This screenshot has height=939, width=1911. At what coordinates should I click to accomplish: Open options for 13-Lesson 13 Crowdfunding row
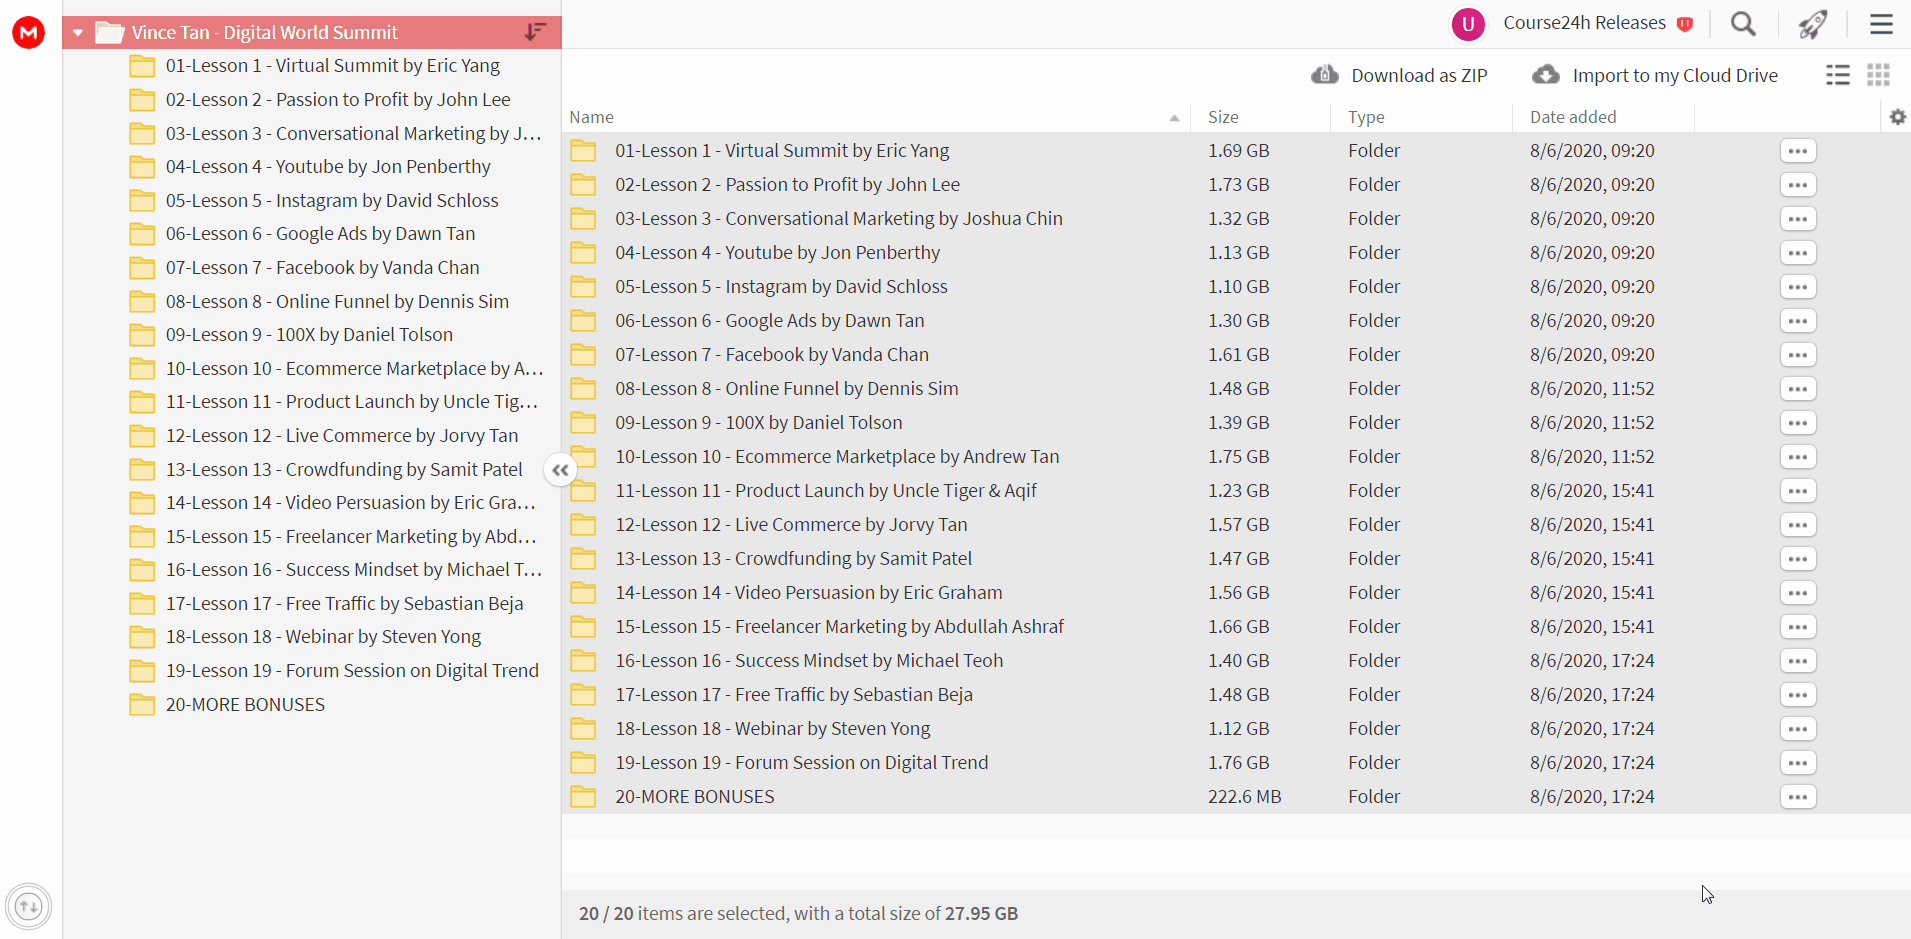1798,559
